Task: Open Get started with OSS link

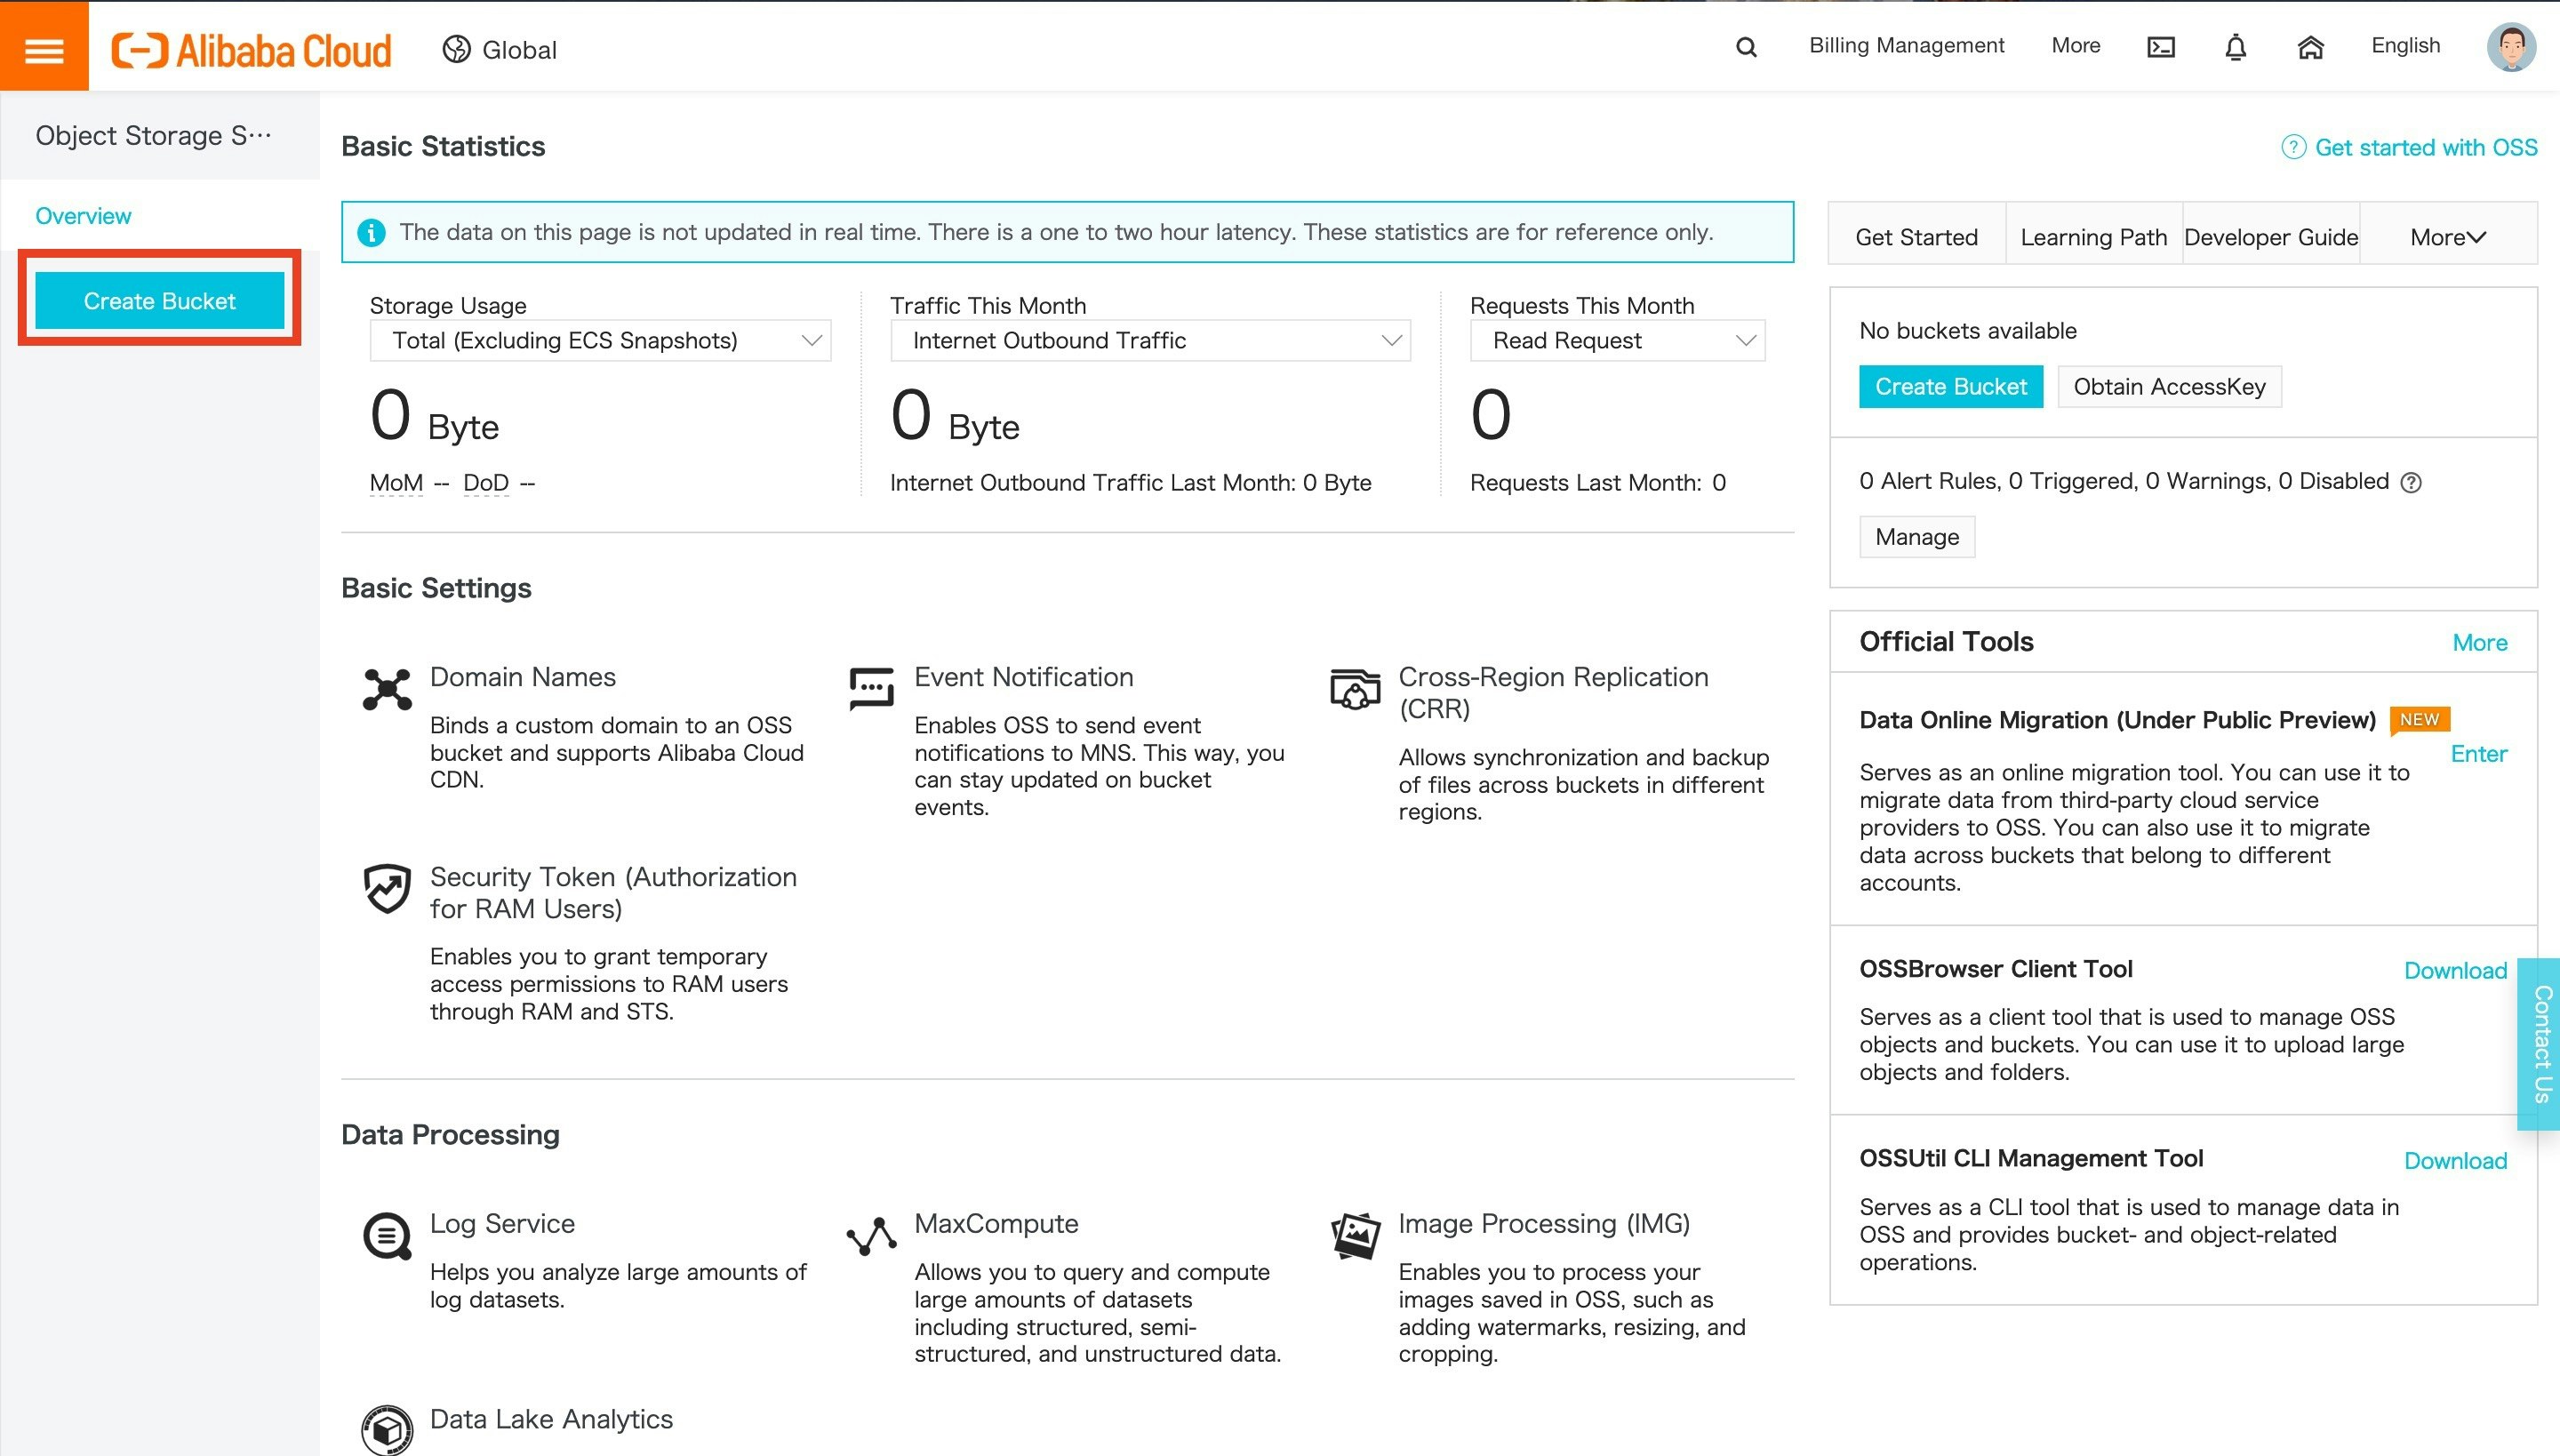Action: tap(2426, 147)
